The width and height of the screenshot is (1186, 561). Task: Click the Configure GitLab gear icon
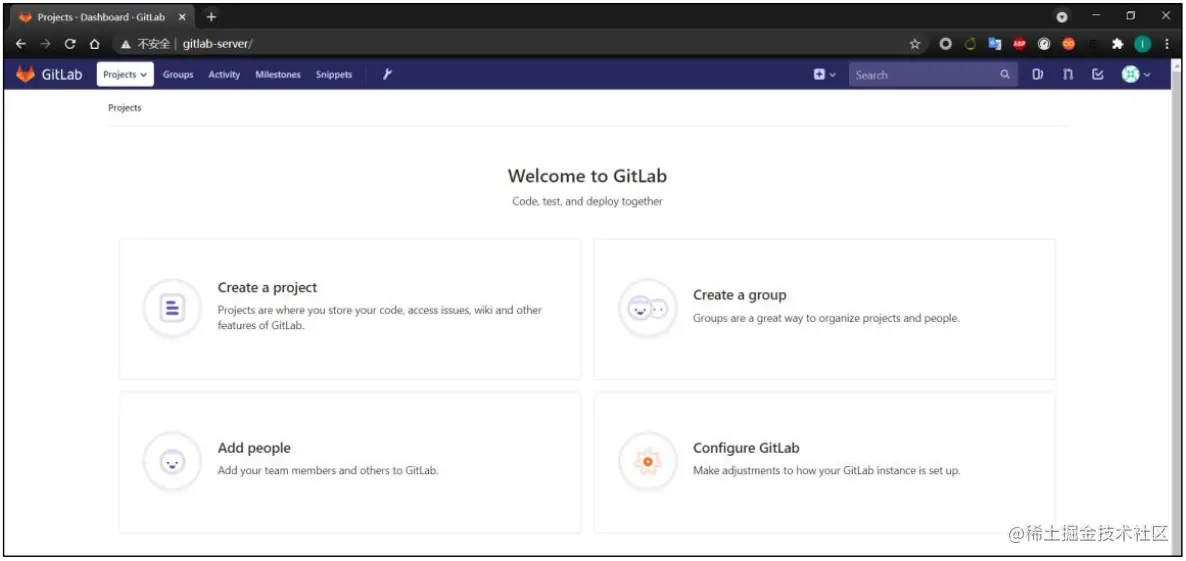(647, 461)
